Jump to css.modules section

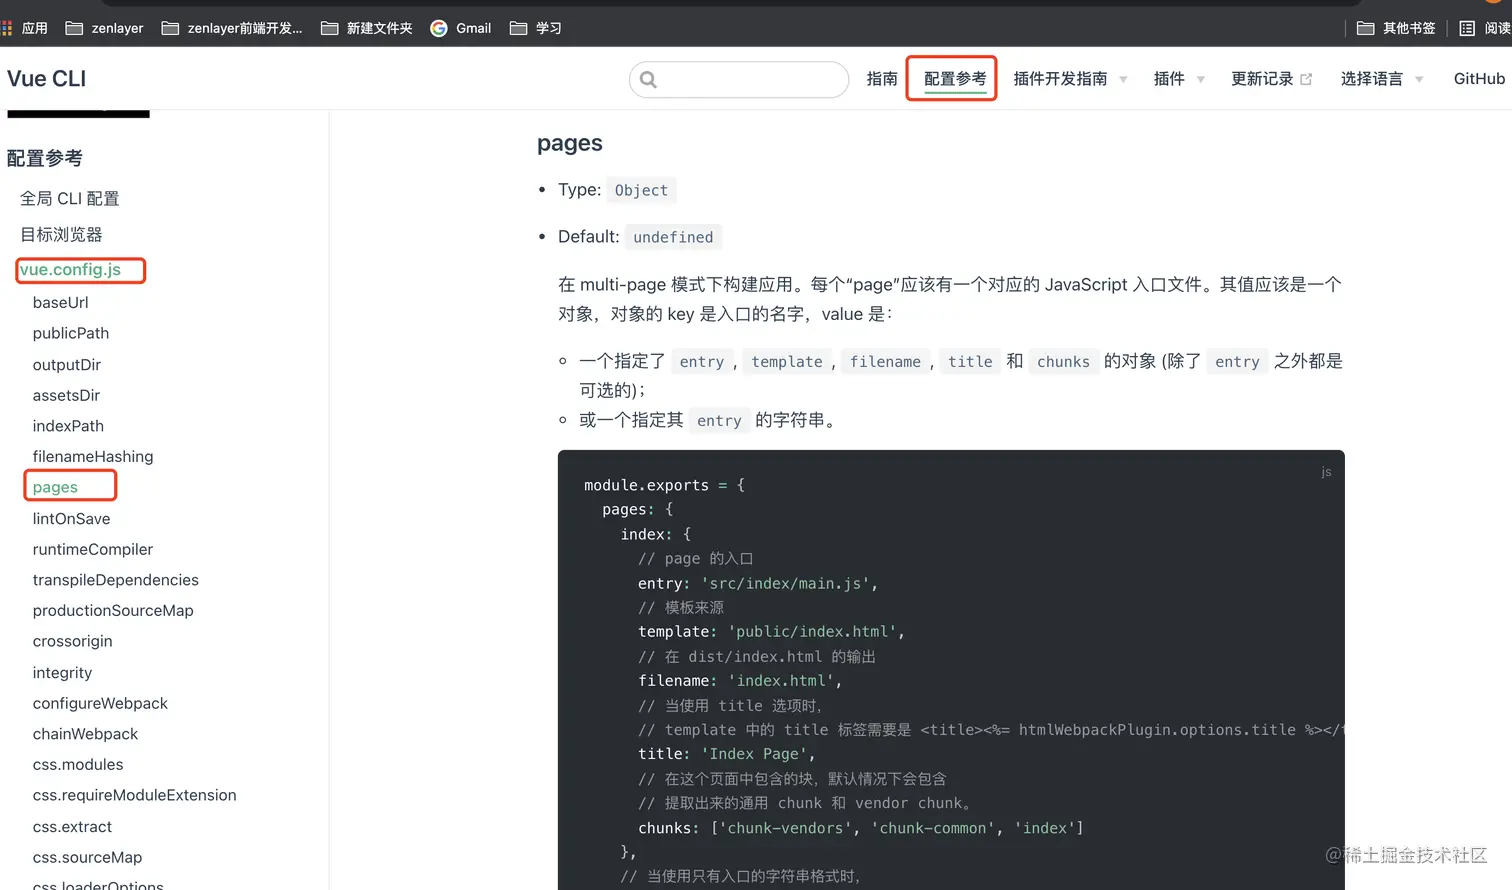(78, 765)
